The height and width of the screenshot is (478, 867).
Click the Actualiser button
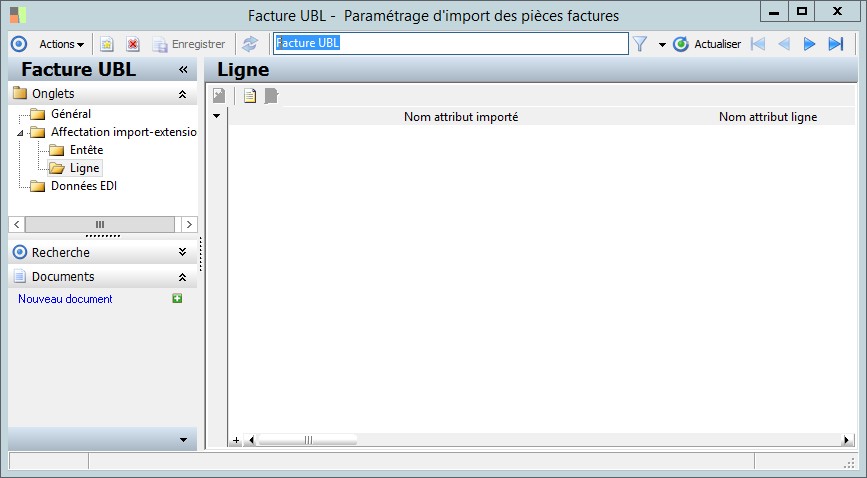point(707,44)
